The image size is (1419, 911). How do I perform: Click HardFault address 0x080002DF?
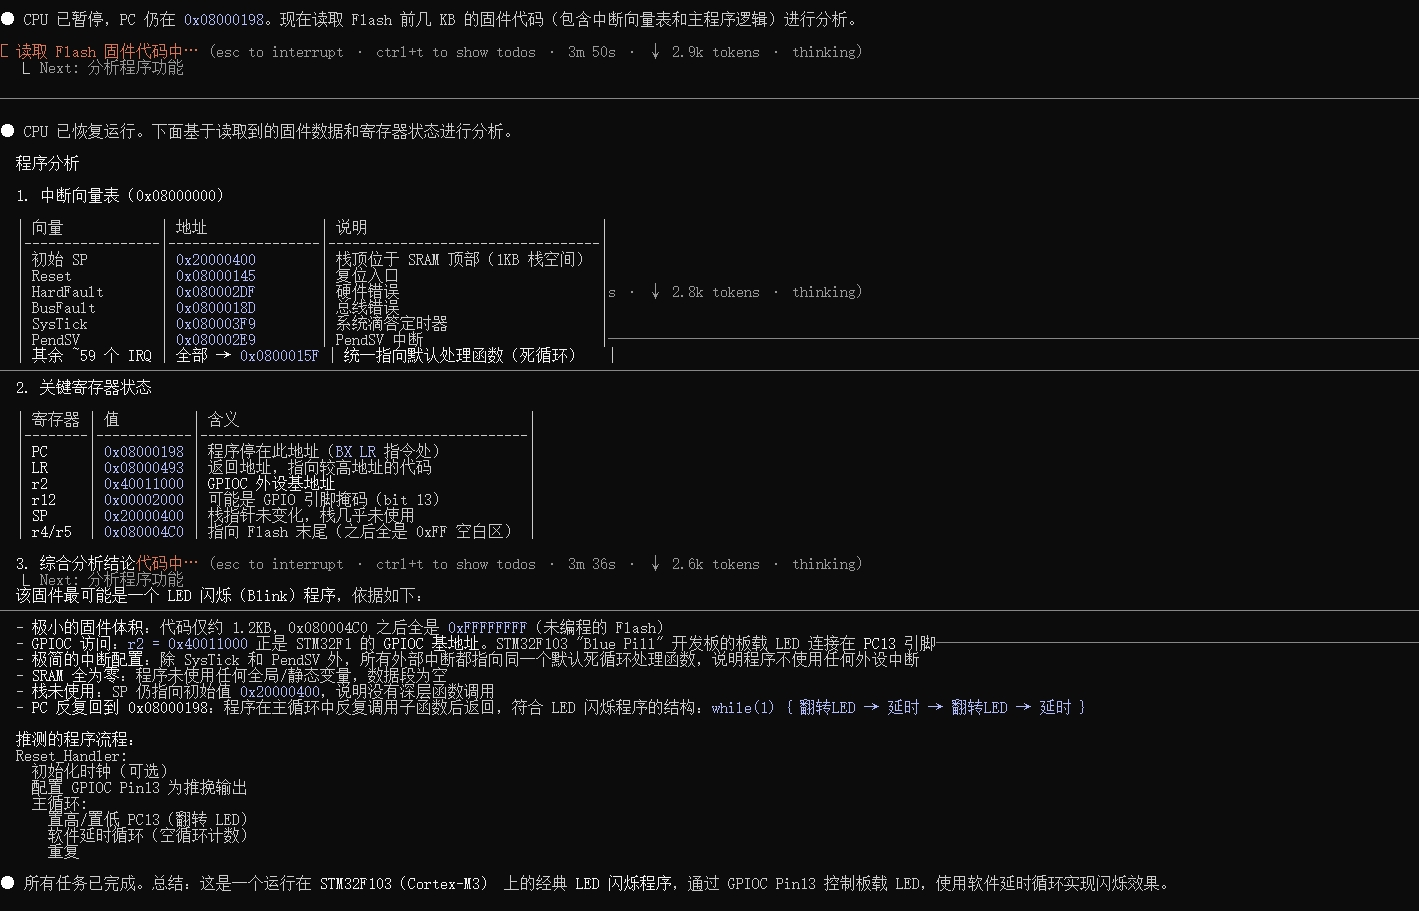pyautogui.click(x=215, y=291)
